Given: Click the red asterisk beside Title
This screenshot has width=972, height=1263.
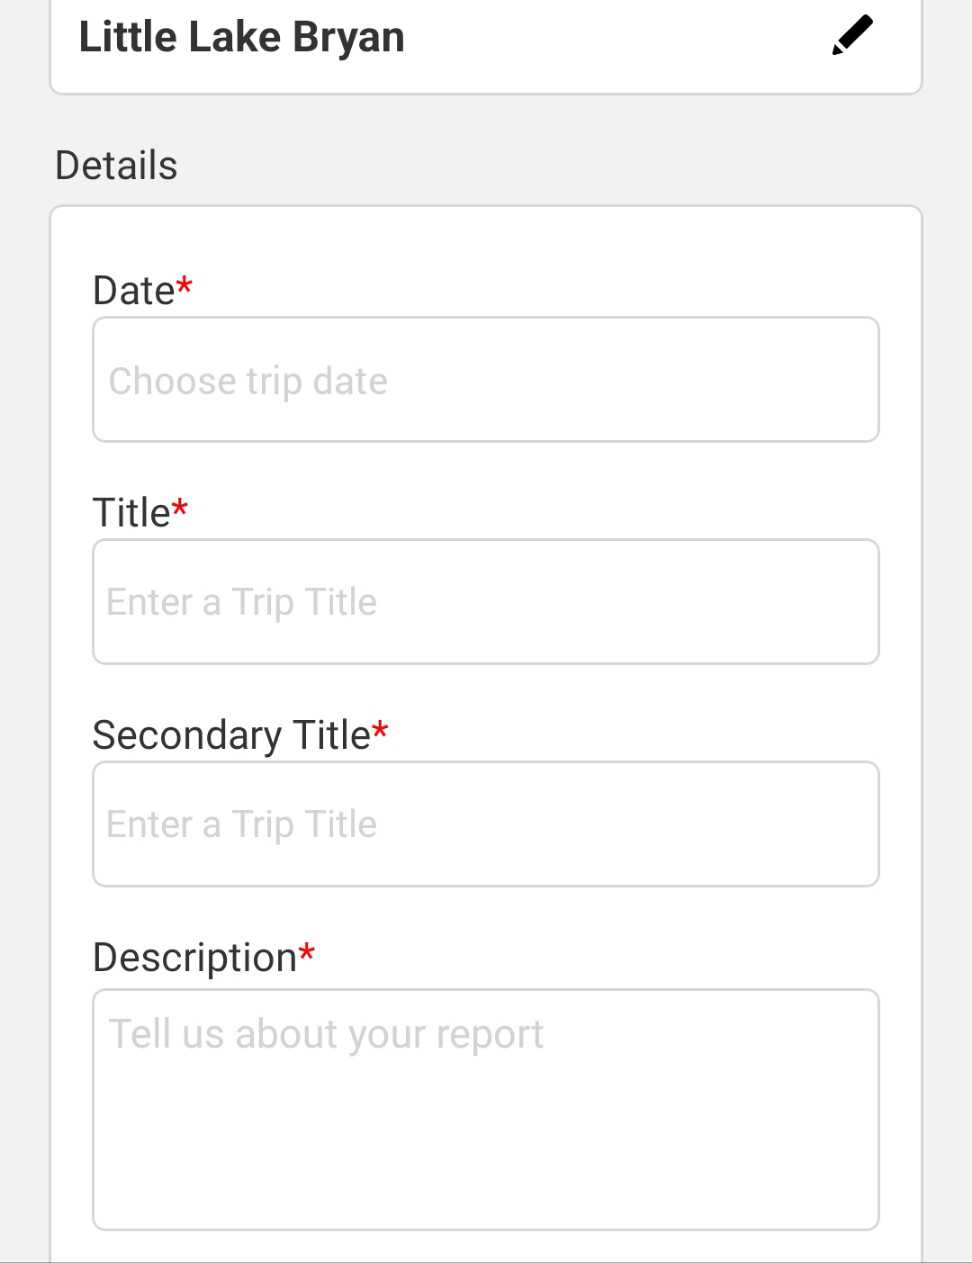Looking at the screenshot, I should coord(180,510).
